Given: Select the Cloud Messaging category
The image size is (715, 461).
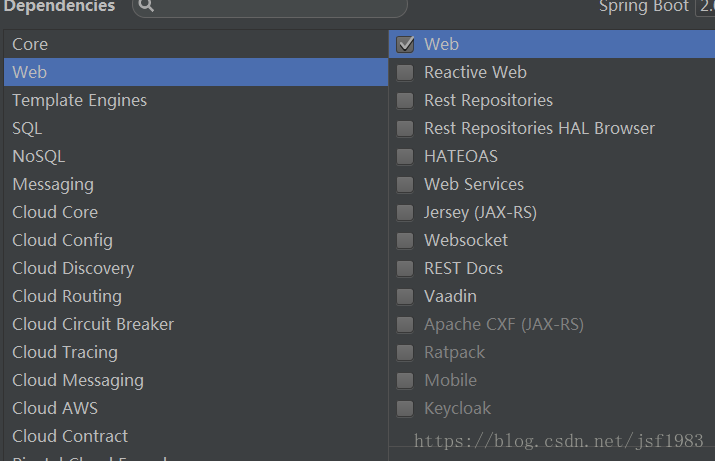Looking at the screenshot, I should pyautogui.click(x=196, y=380).
